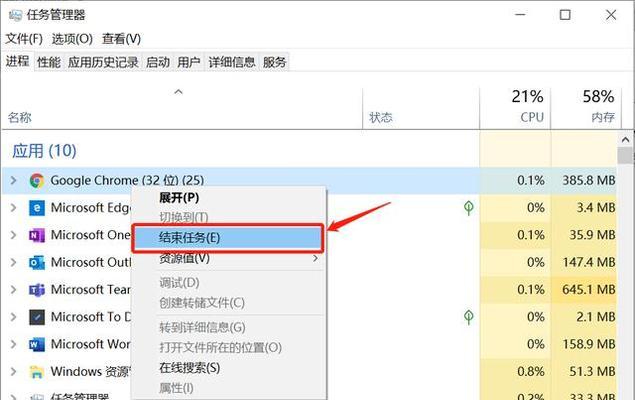The image size is (635, 400).
Task: Switch to the 用户 tab
Action: pyautogui.click(x=189, y=62)
